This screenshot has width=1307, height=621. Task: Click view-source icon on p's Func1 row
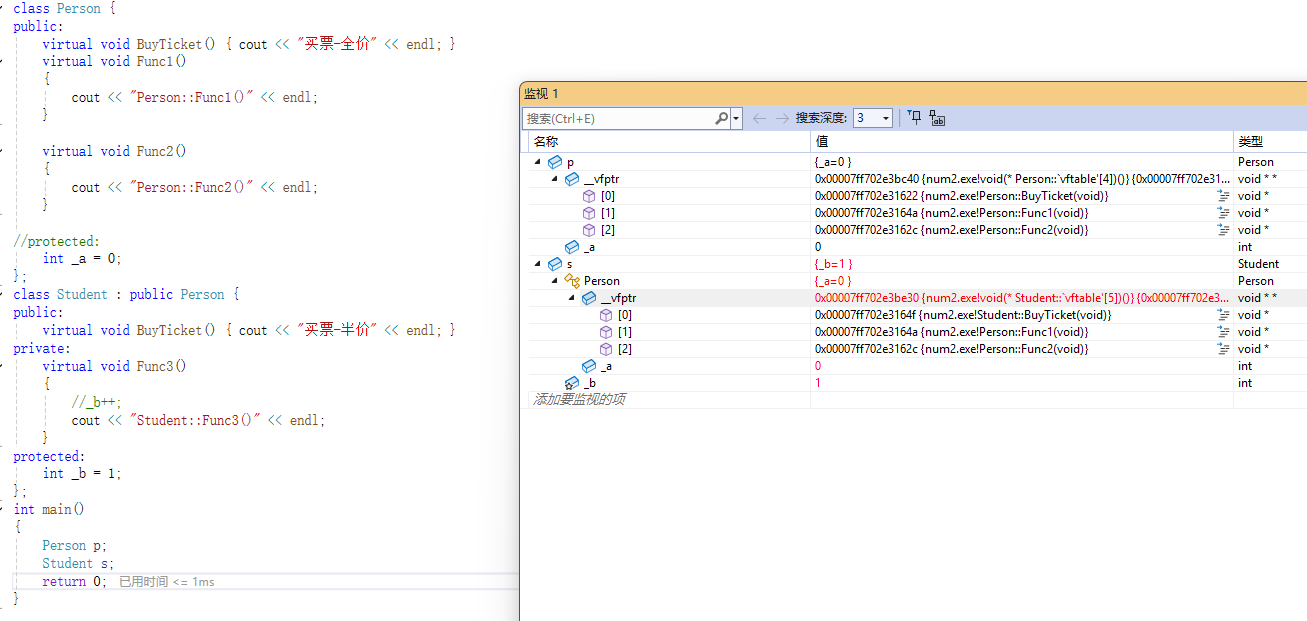point(1223,213)
